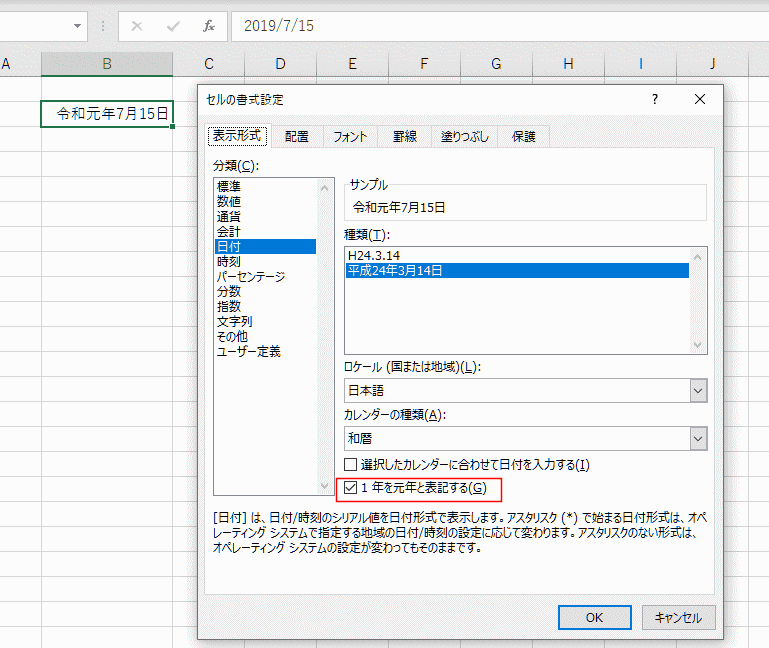Open the Name Box dropdown arrow
Image resolution: width=769 pixels, height=648 pixels.
tap(78, 26)
